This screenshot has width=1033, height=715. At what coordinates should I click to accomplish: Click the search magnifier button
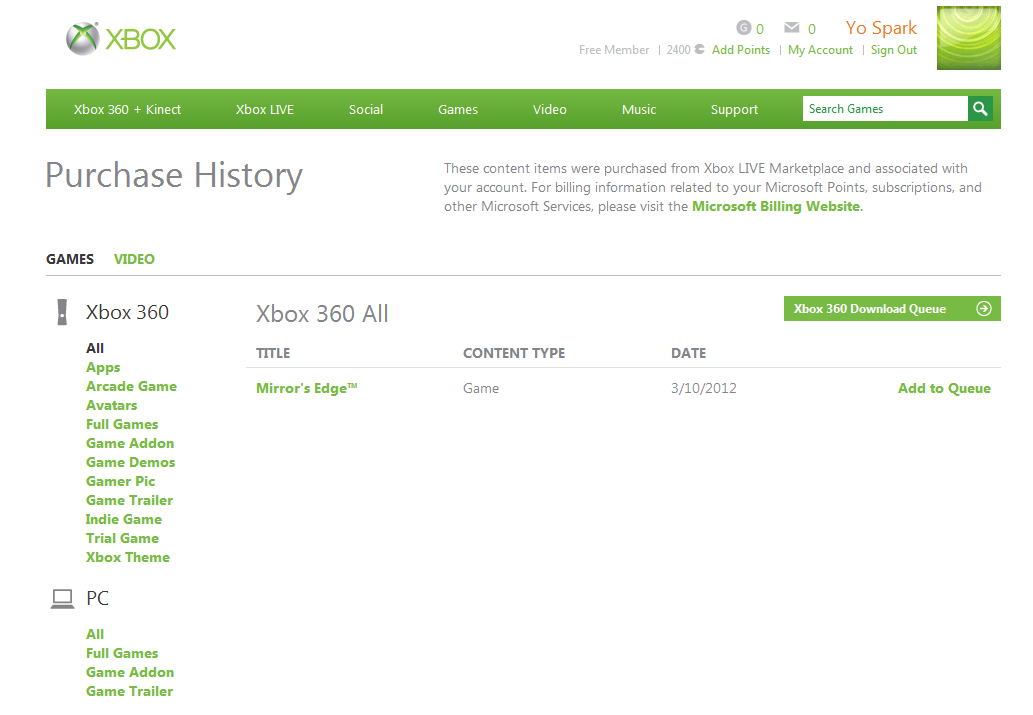point(980,109)
